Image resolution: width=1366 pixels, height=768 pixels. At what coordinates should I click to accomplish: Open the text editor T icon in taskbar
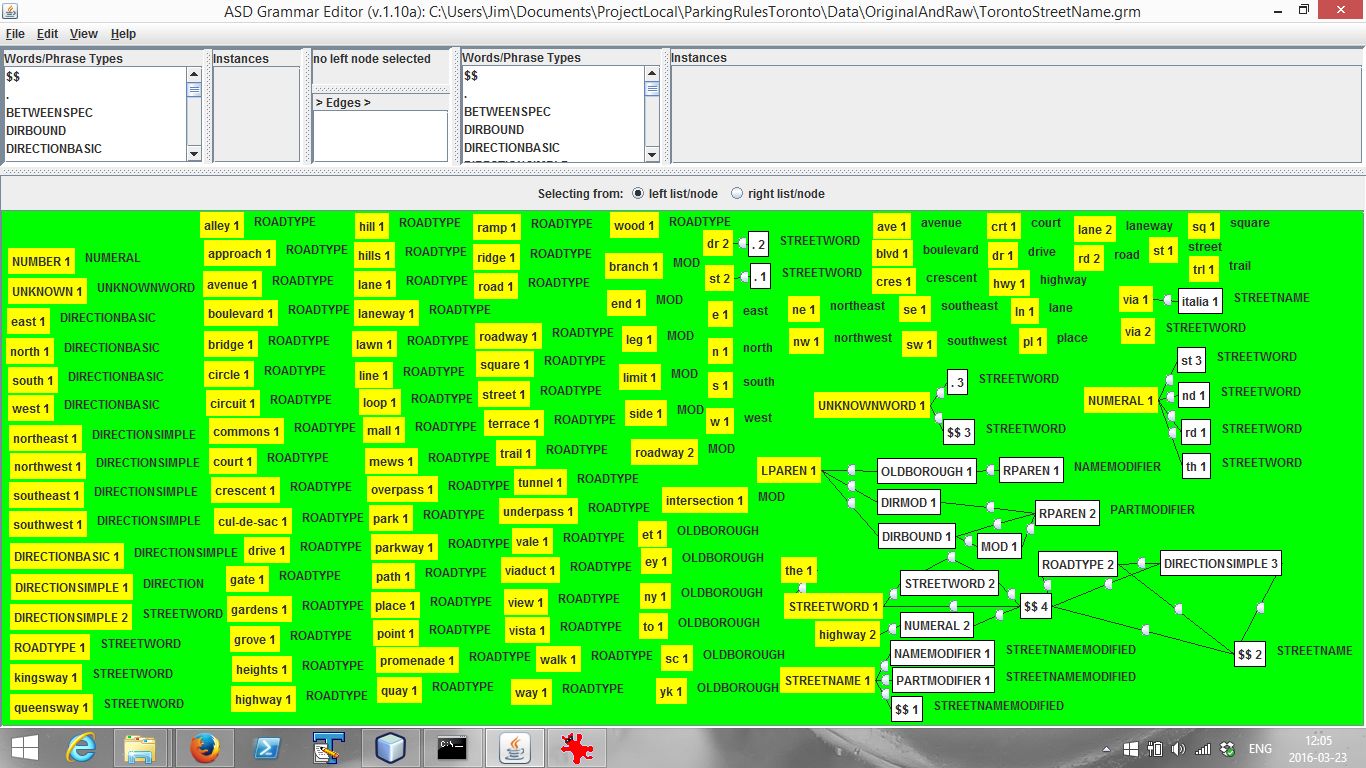click(328, 748)
